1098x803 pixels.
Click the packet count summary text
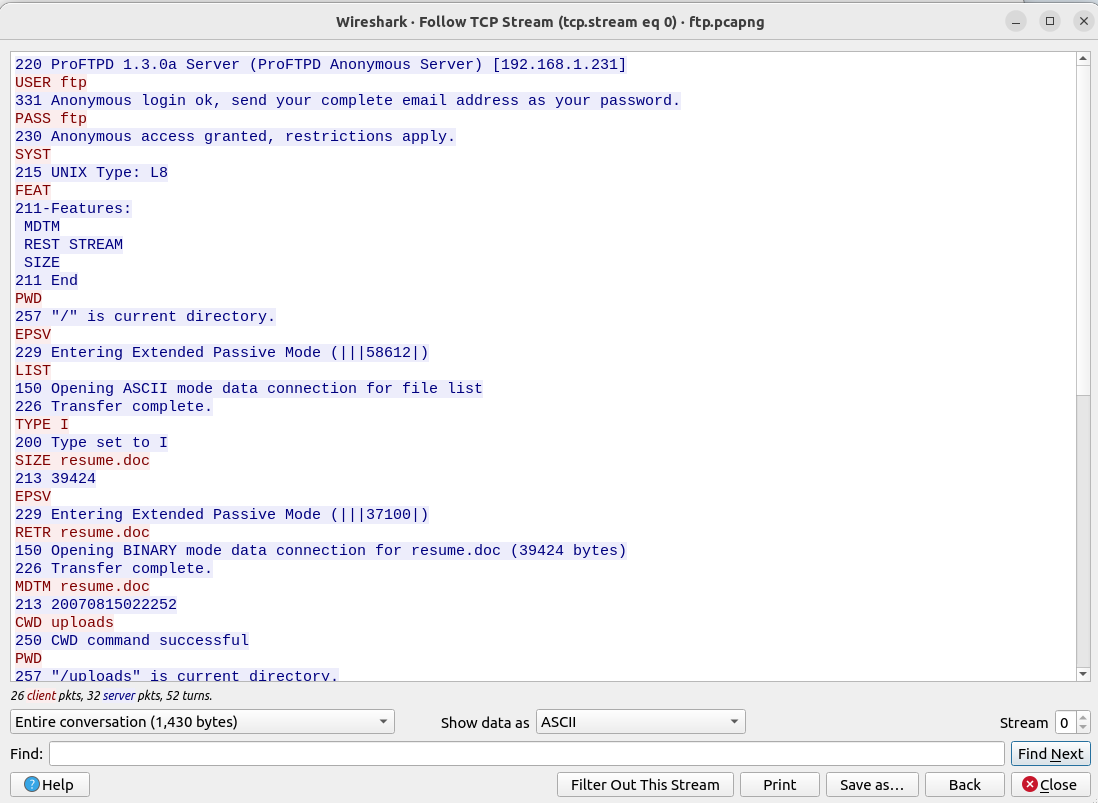pos(111,695)
